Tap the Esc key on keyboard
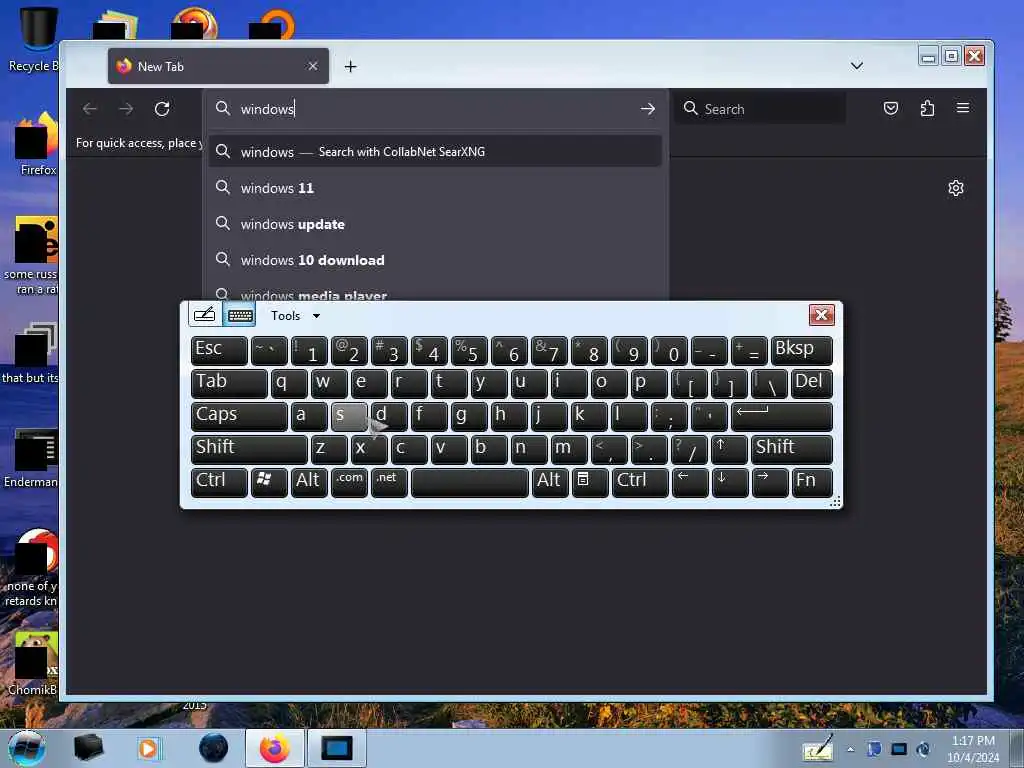1024x768 pixels. coord(219,350)
